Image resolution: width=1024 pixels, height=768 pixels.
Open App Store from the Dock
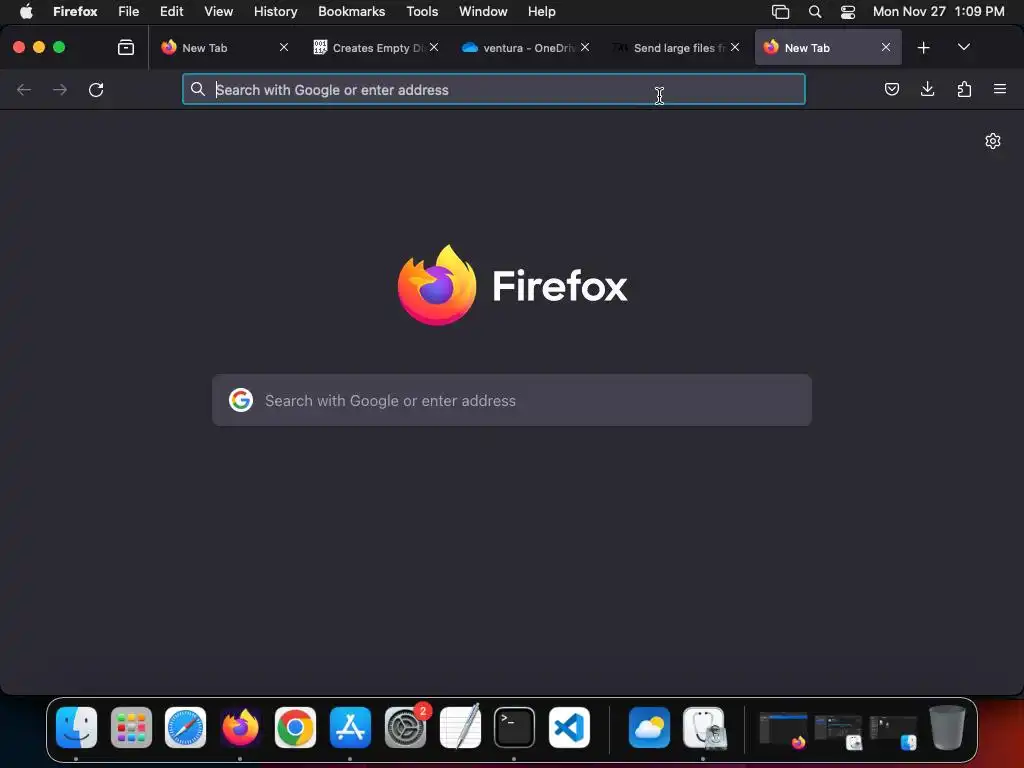[350, 727]
